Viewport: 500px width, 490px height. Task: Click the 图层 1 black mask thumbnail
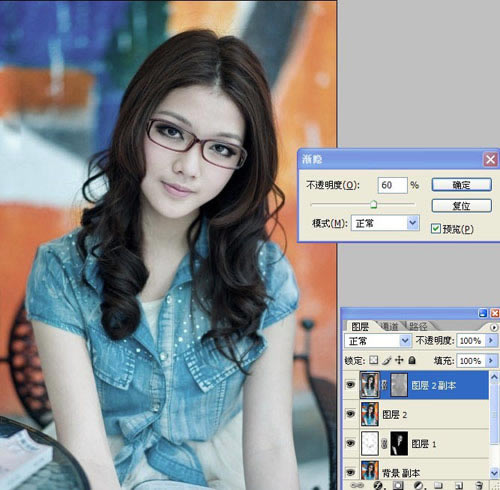pos(399,443)
